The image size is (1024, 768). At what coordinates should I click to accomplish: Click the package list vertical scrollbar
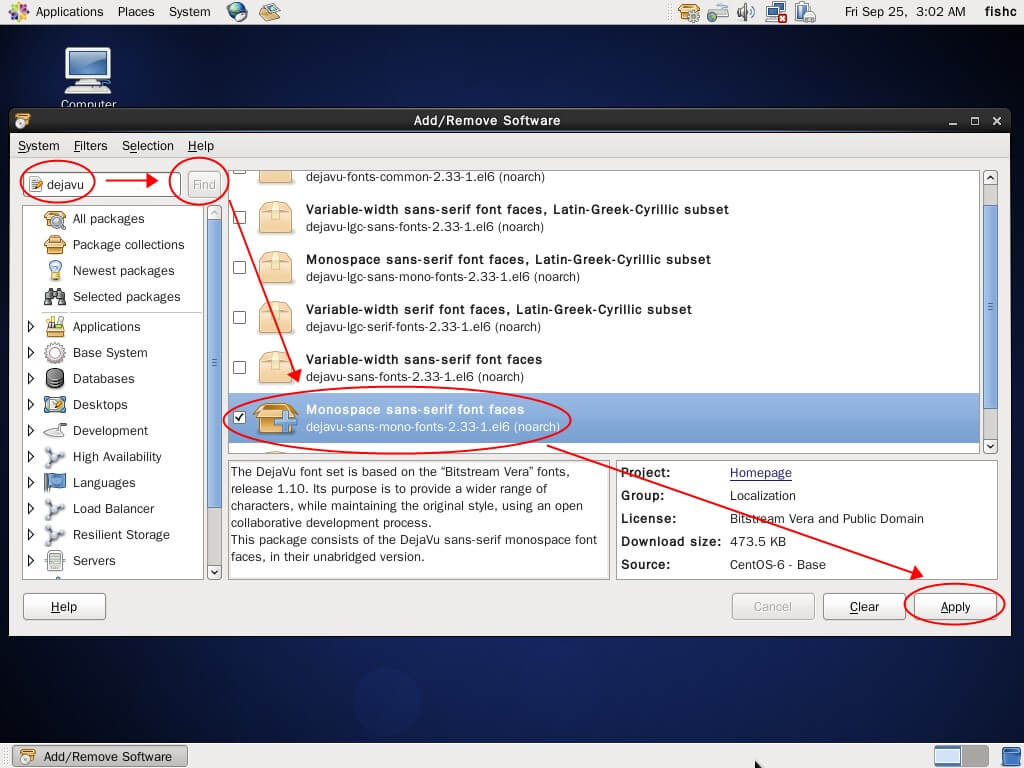(x=990, y=300)
